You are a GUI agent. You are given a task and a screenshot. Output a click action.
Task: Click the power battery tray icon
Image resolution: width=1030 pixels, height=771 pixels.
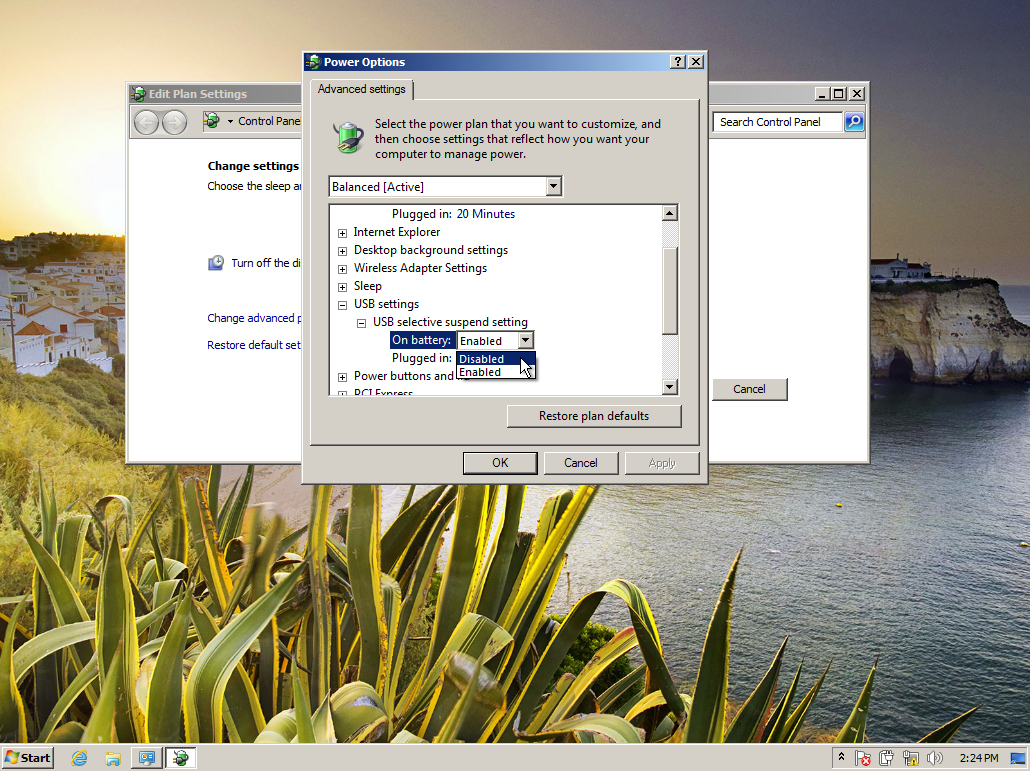[887, 758]
